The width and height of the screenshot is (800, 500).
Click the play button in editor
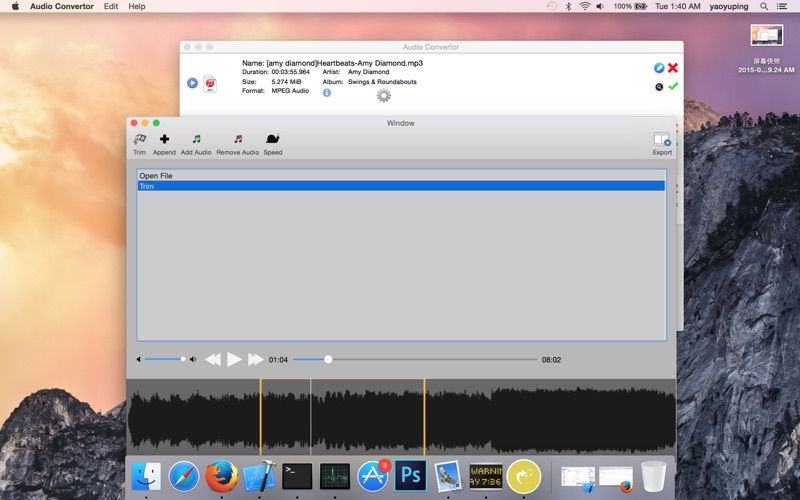click(x=234, y=360)
